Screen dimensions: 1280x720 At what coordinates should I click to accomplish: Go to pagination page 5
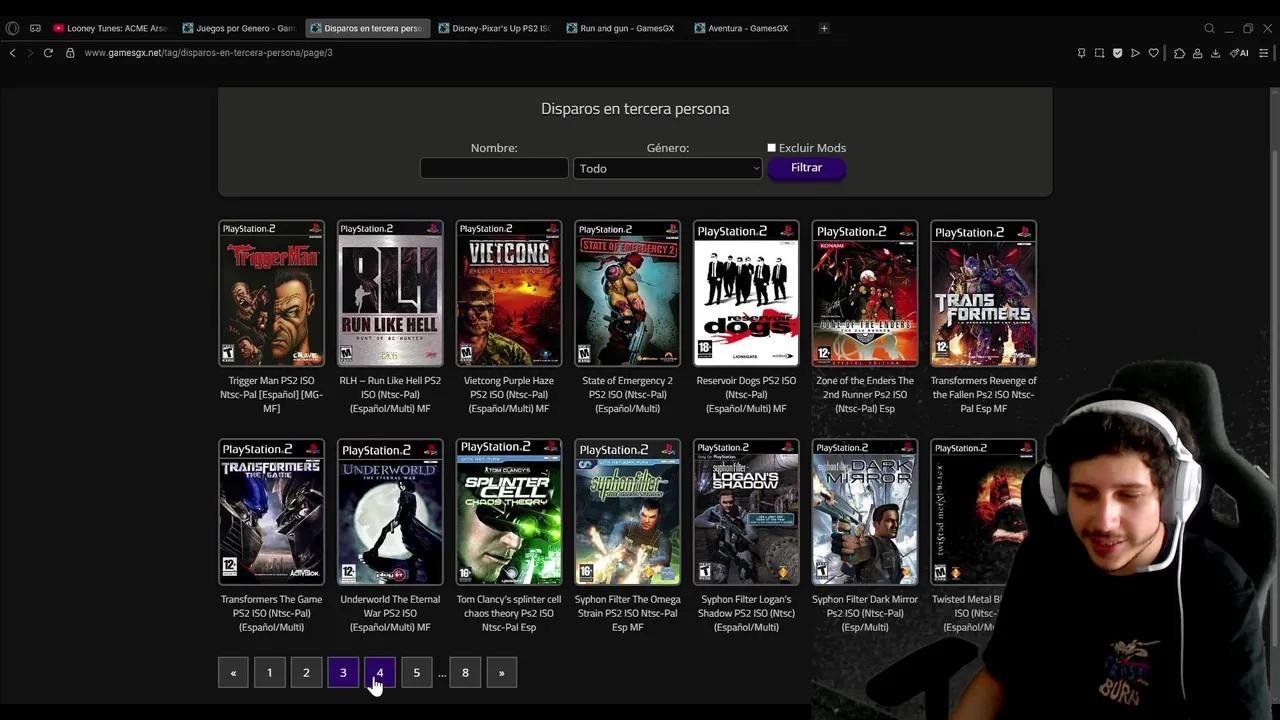(417, 673)
